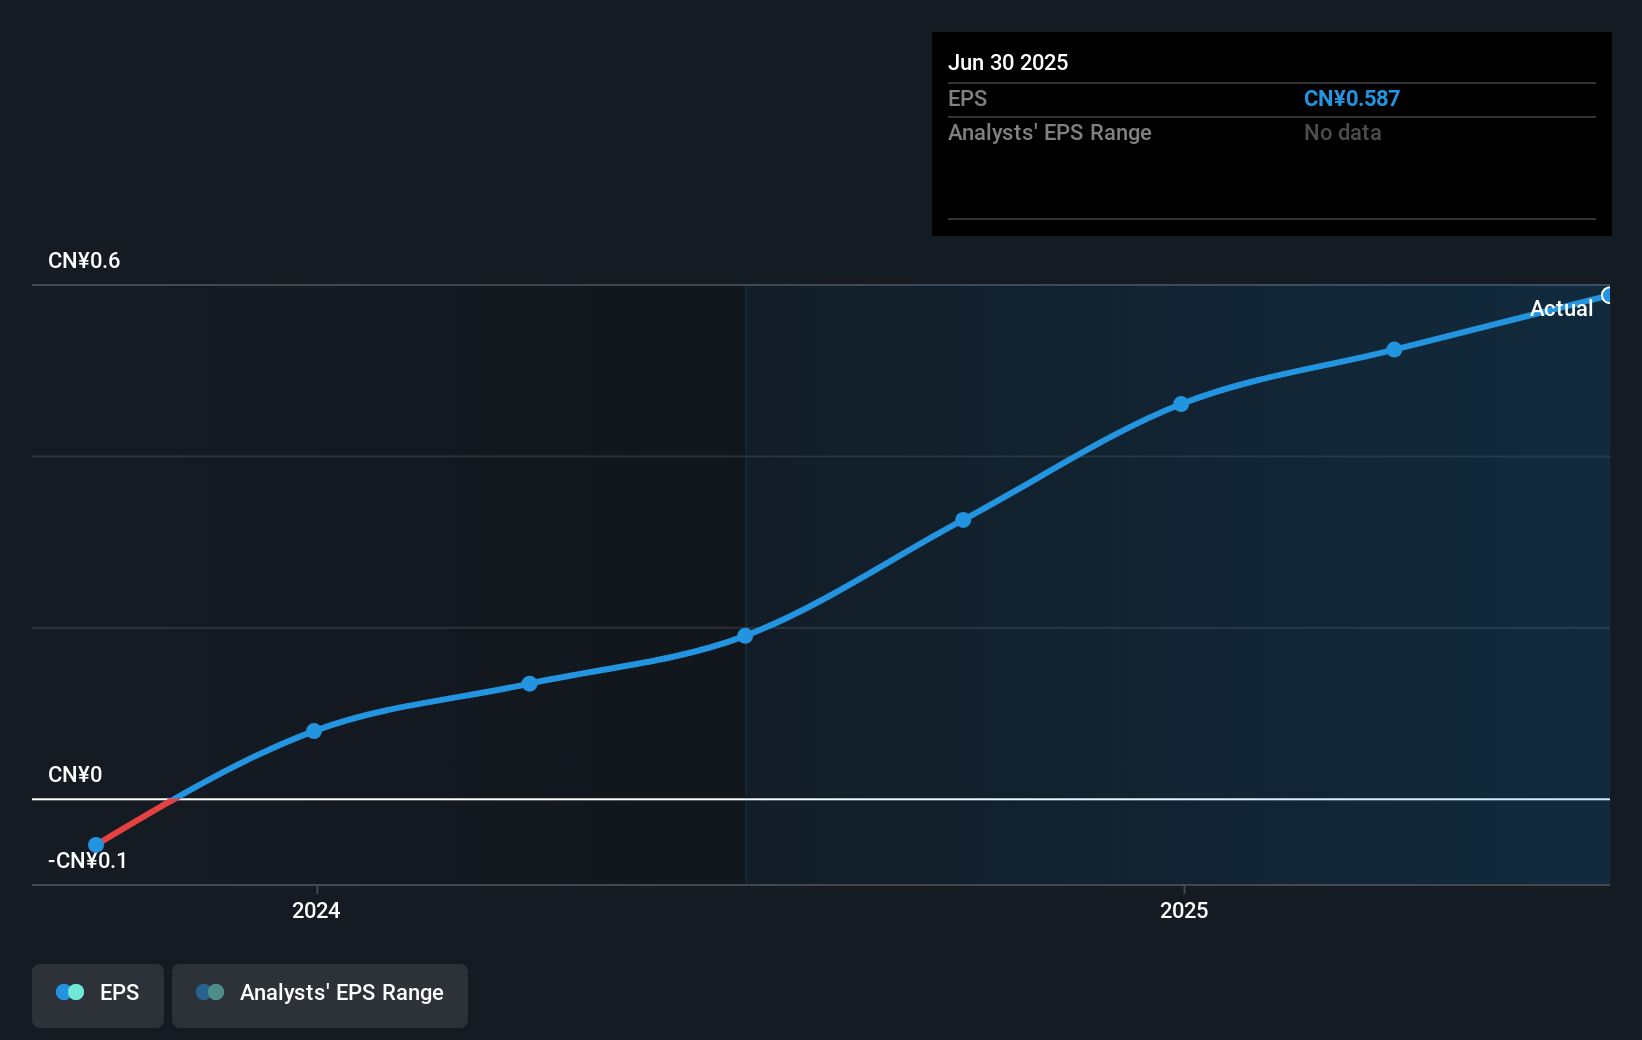This screenshot has width=1642, height=1040.
Task: Select the mid-chart data point at CN¥0.2
Action: 745,636
